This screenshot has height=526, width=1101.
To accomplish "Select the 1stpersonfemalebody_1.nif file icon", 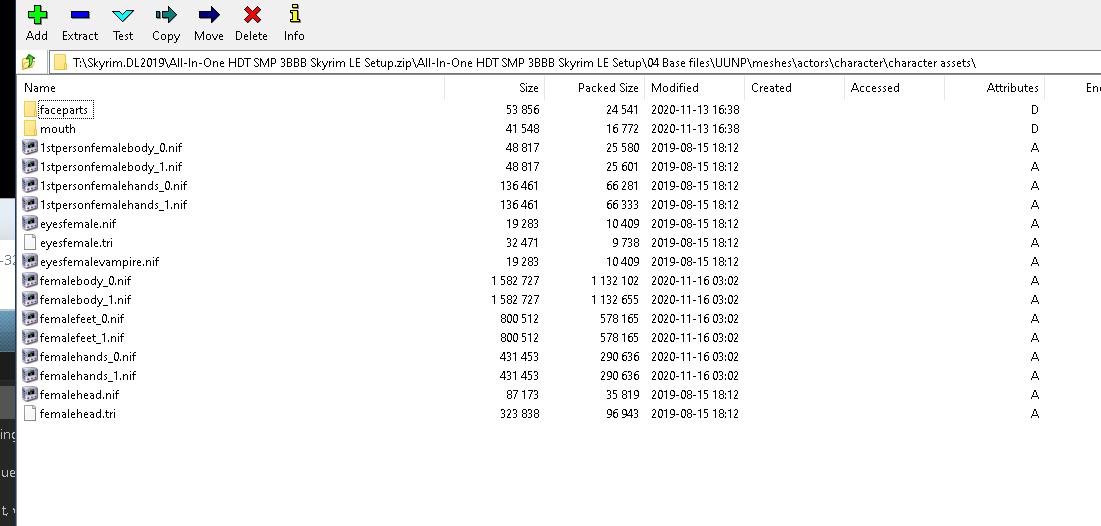I will point(29,166).
